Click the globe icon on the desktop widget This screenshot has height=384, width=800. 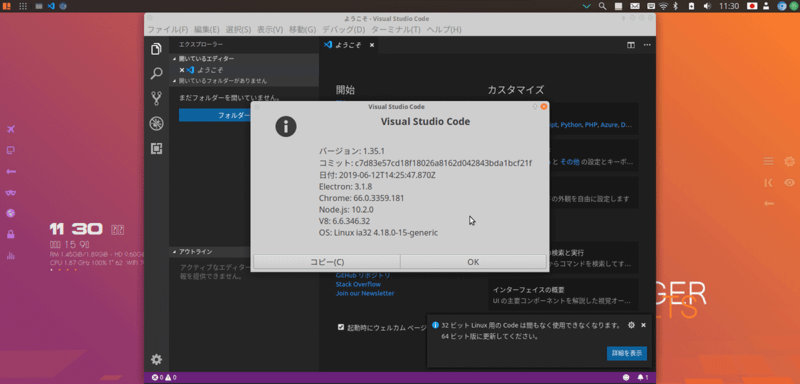tap(11, 213)
